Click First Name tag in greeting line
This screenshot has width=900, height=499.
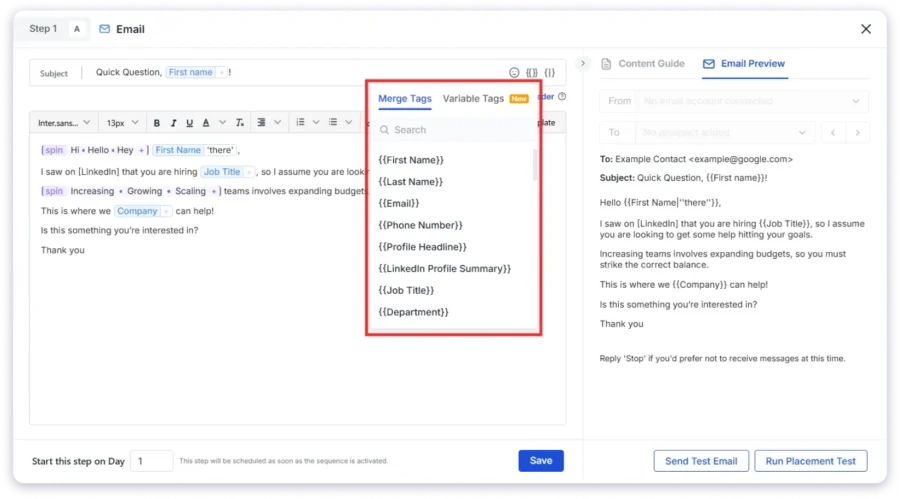coord(178,150)
